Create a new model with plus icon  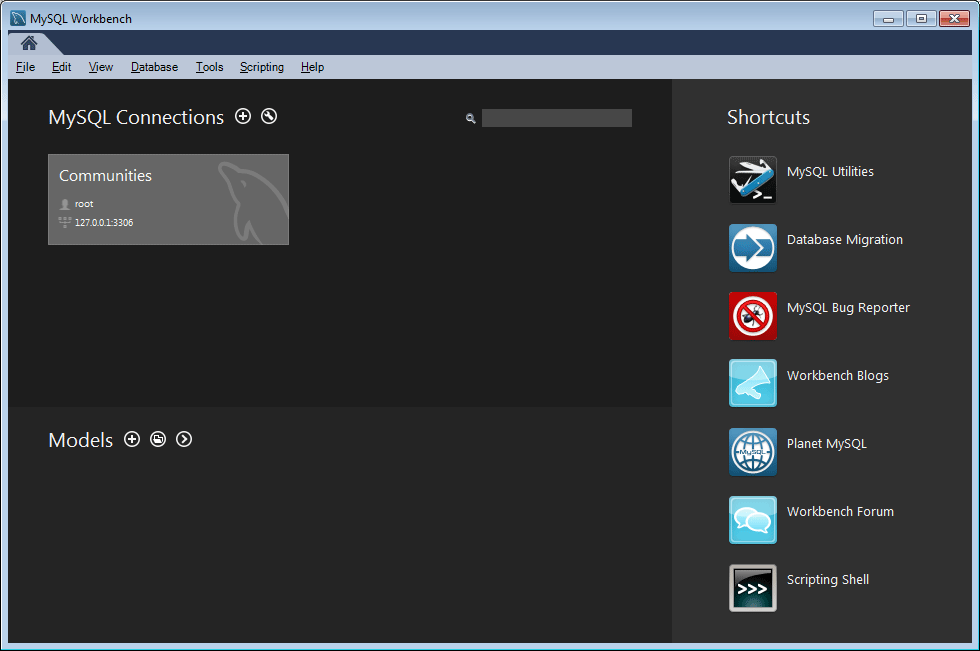coord(132,439)
